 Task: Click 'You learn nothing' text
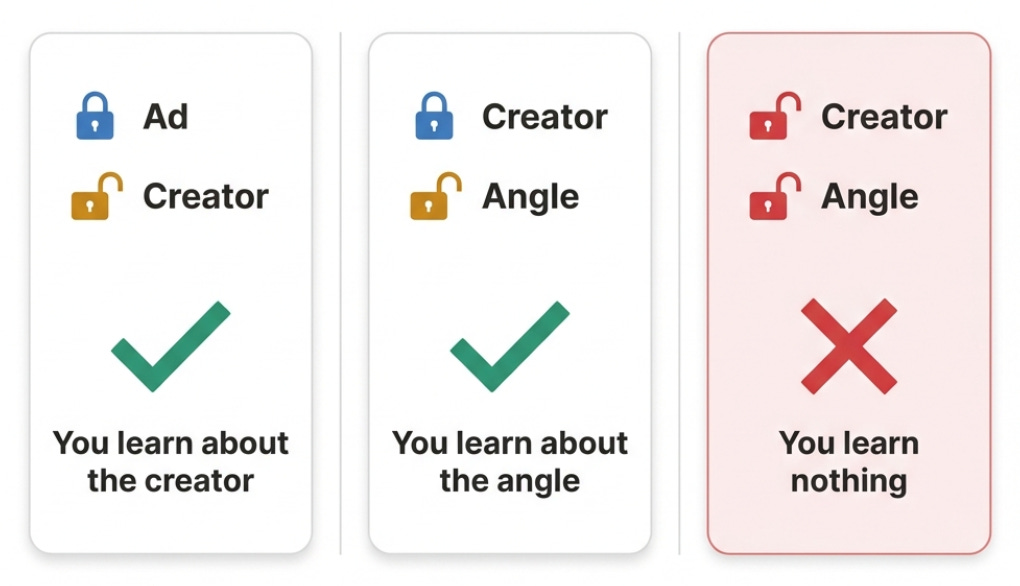(x=849, y=462)
